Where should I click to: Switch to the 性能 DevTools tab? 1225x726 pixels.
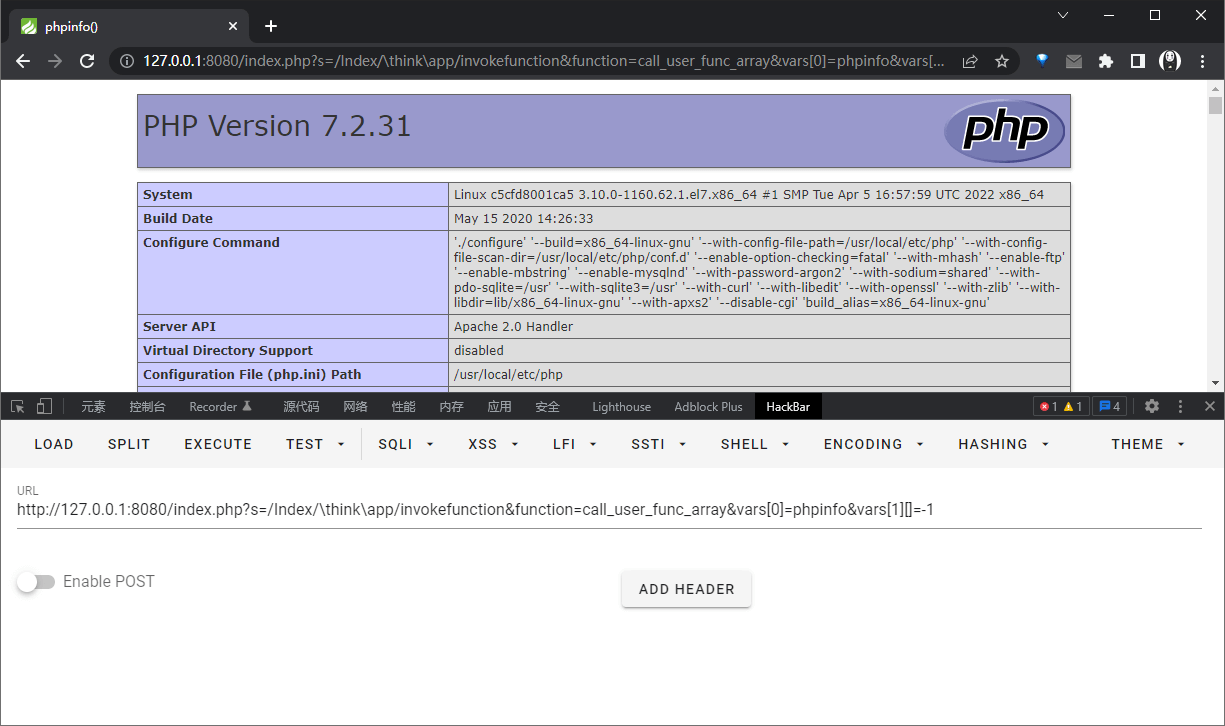click(x=403, y=406)
